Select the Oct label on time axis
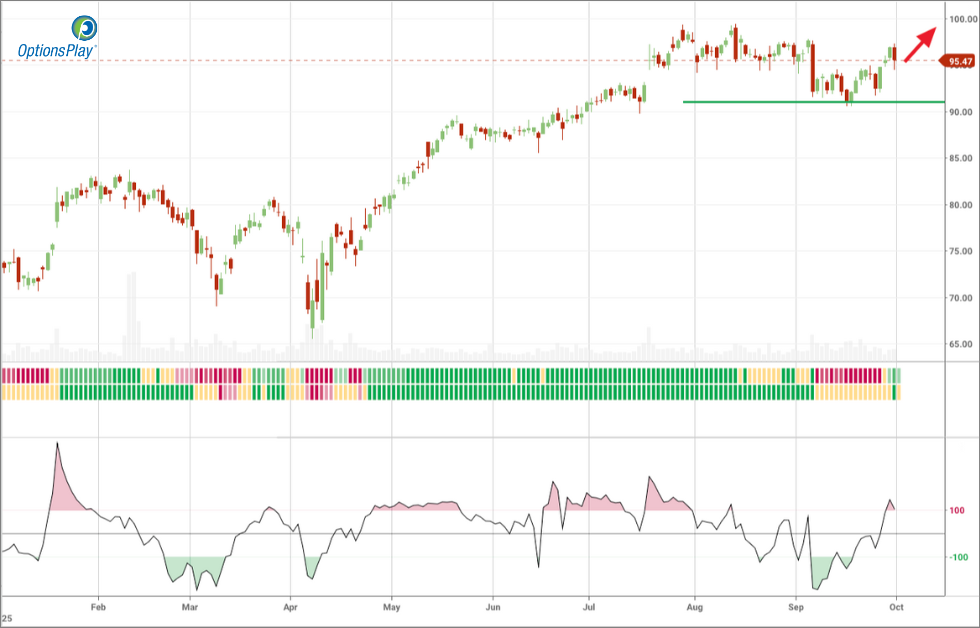 (896, 606)
